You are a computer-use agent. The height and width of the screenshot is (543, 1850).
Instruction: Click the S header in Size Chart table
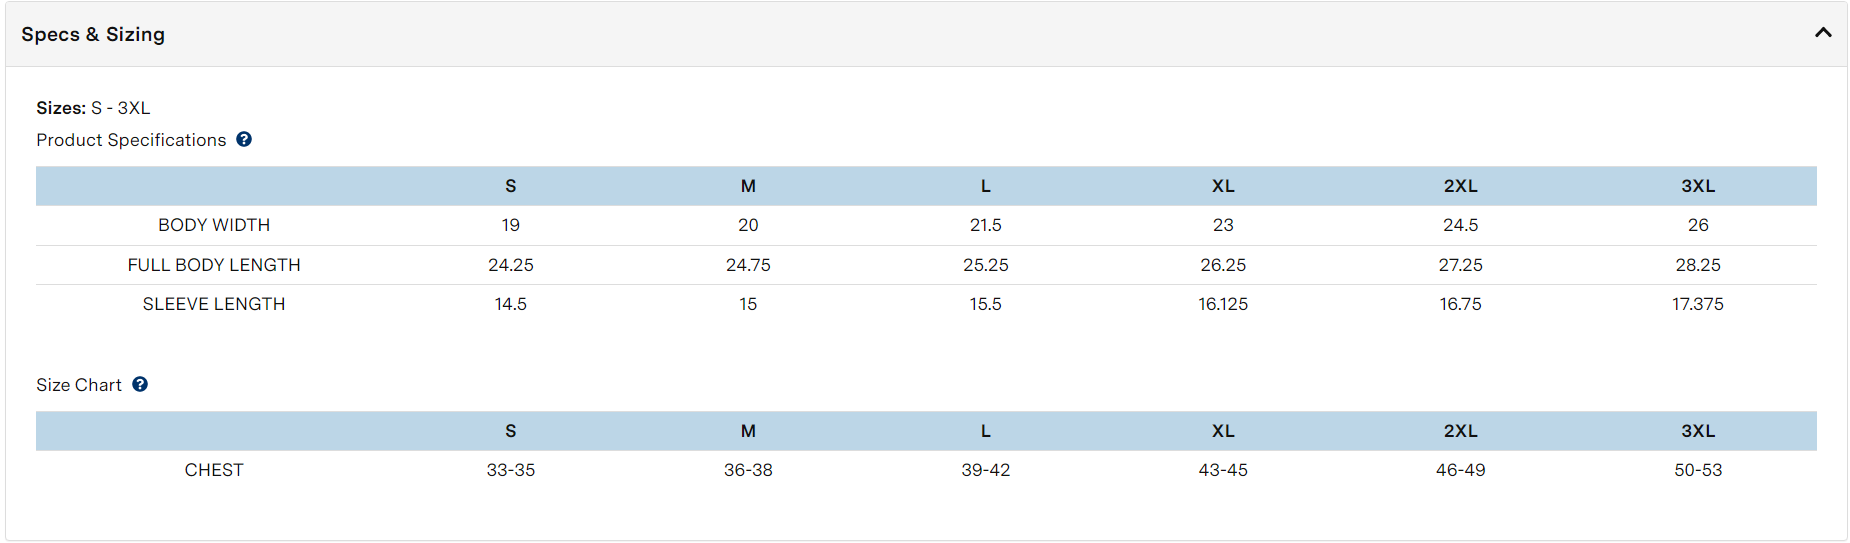point(511,431)
